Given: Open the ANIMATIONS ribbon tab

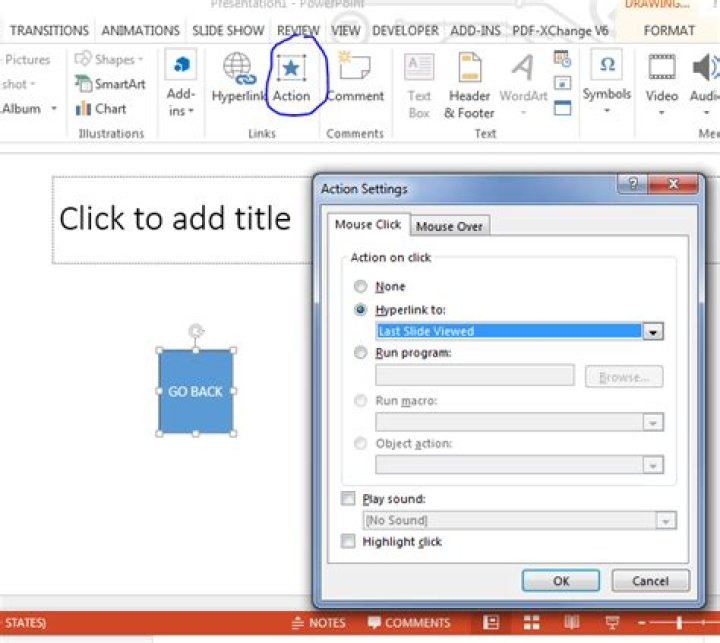Looking at the screenshot, I should coord(140,30).
